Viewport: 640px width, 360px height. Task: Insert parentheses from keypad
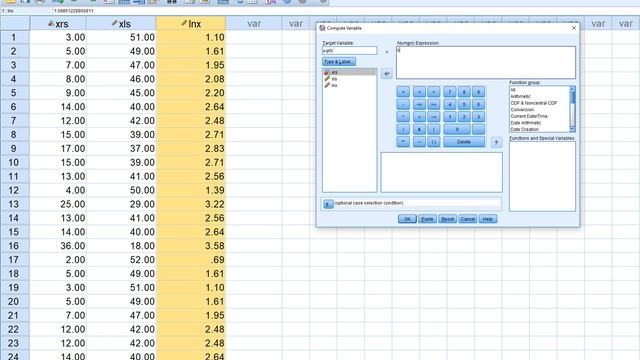point(433,142)
